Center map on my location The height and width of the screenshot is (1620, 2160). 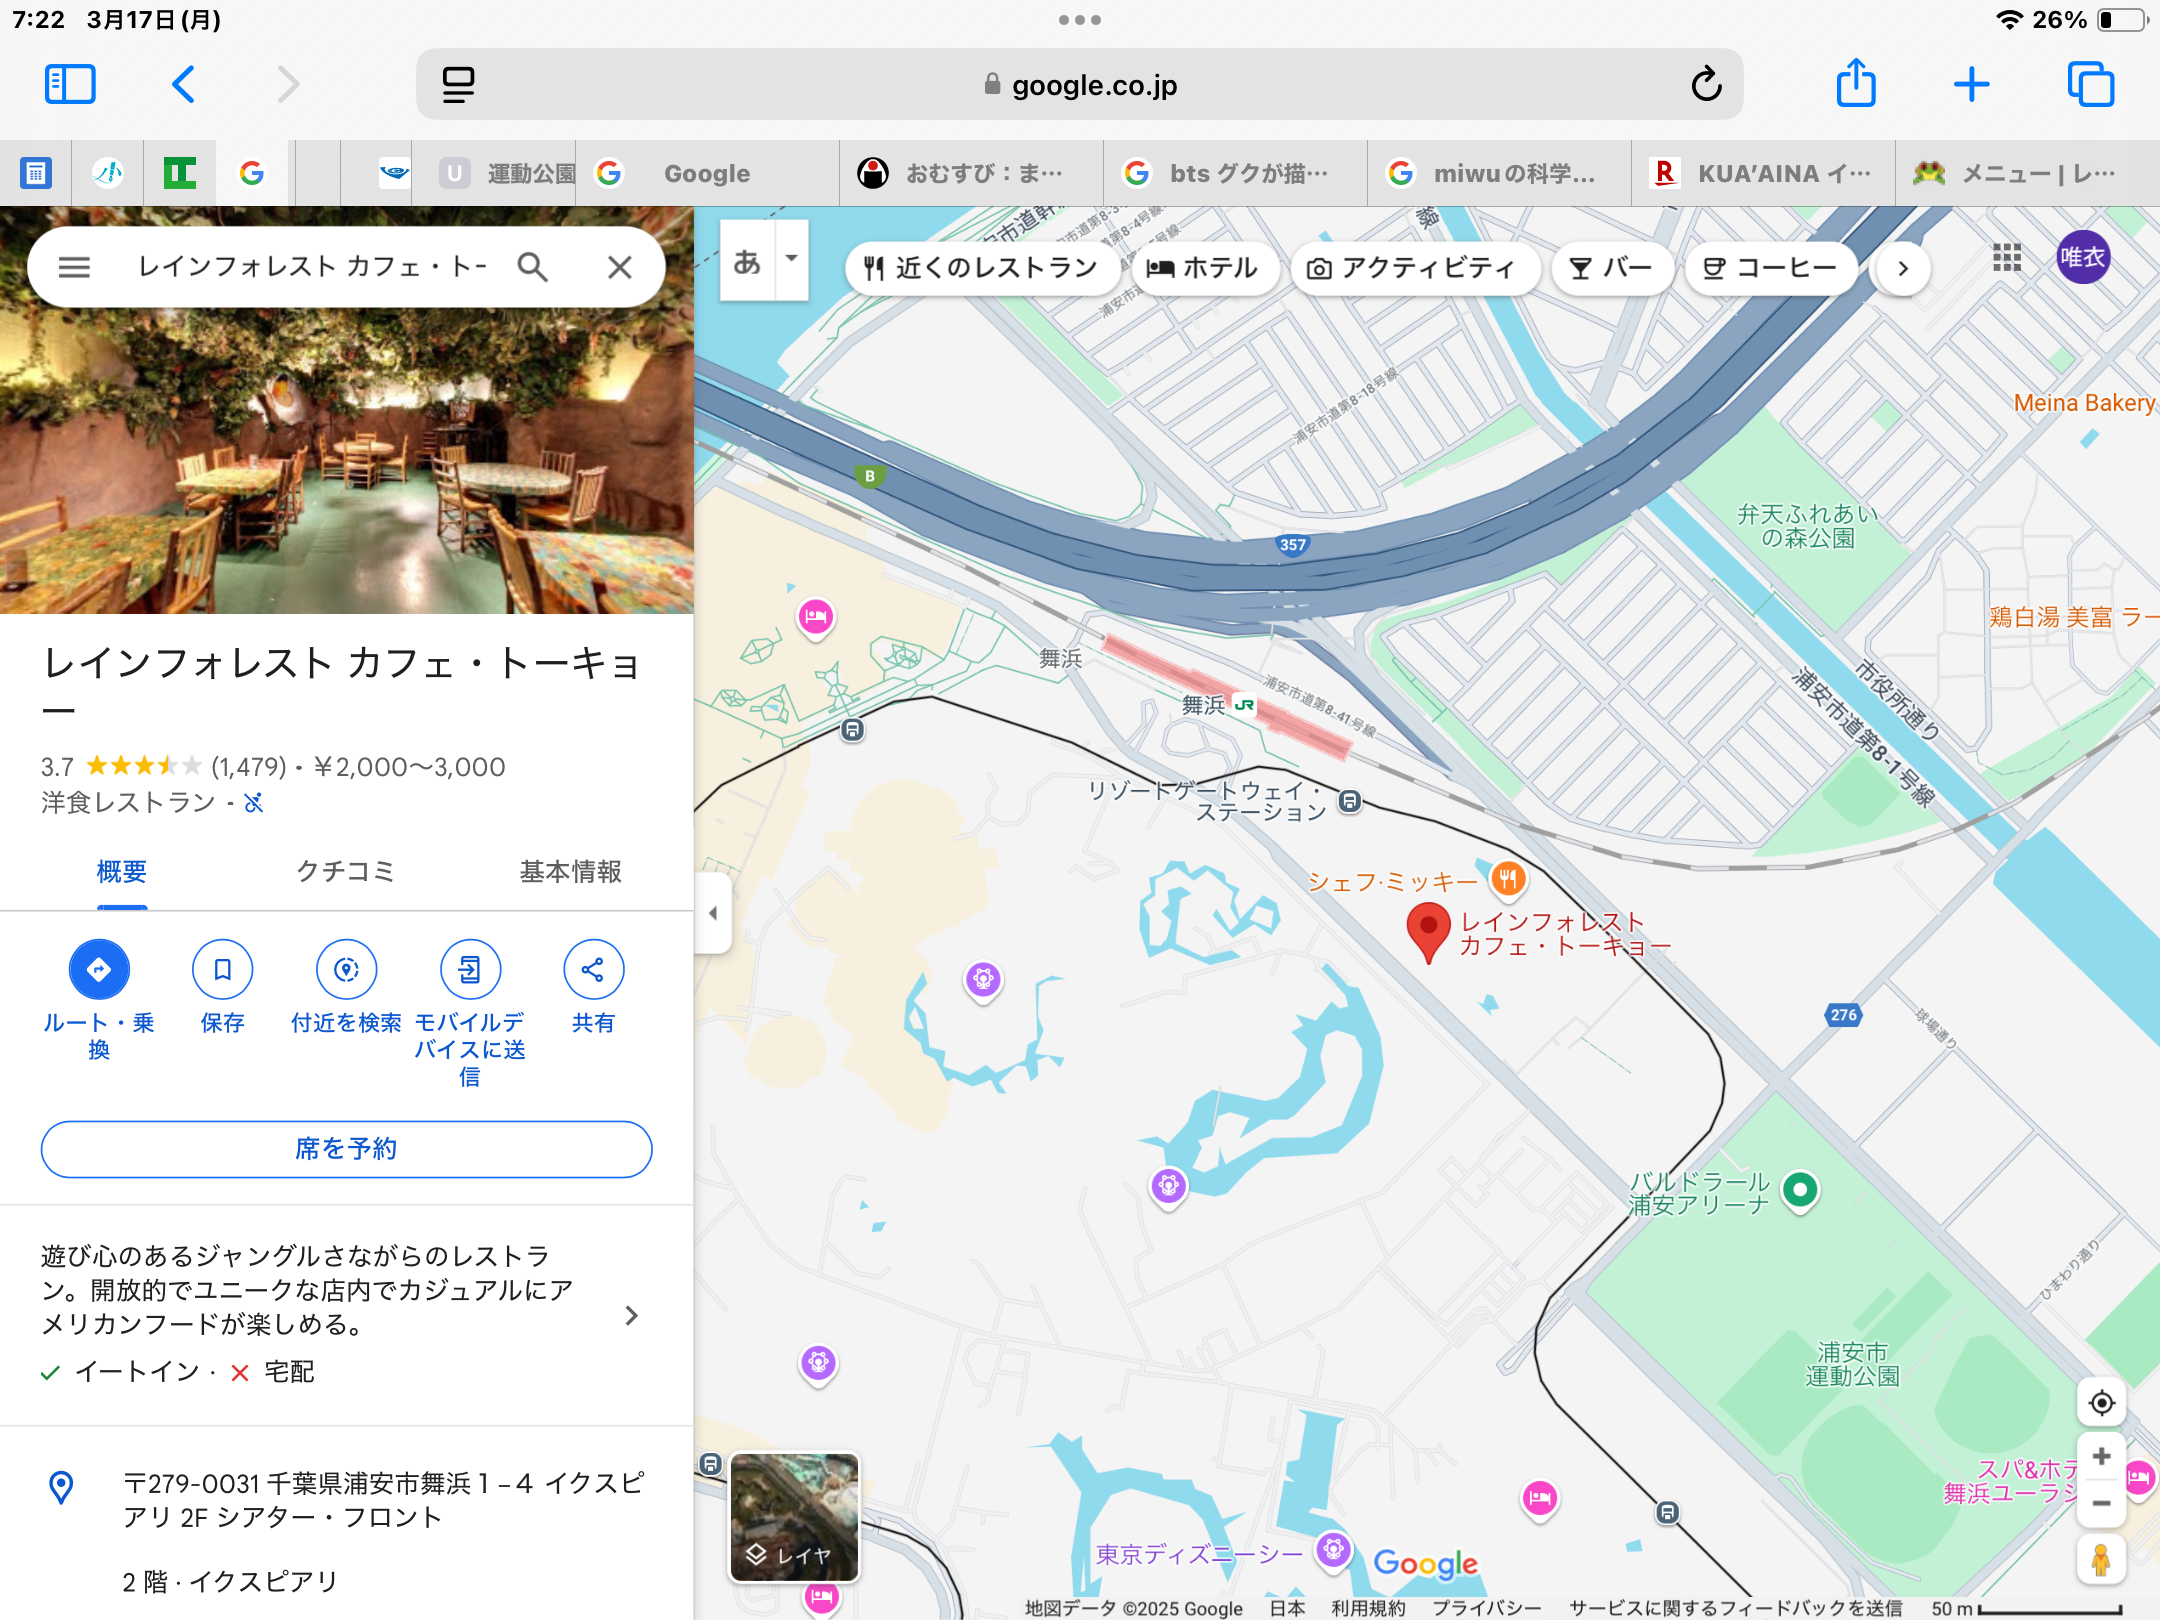2101,1403
